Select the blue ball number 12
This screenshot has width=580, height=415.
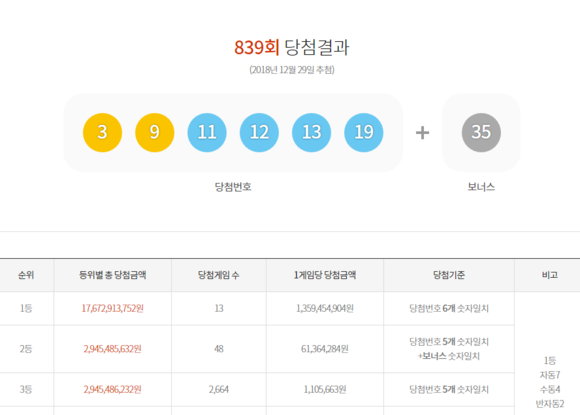click(259, 132)
